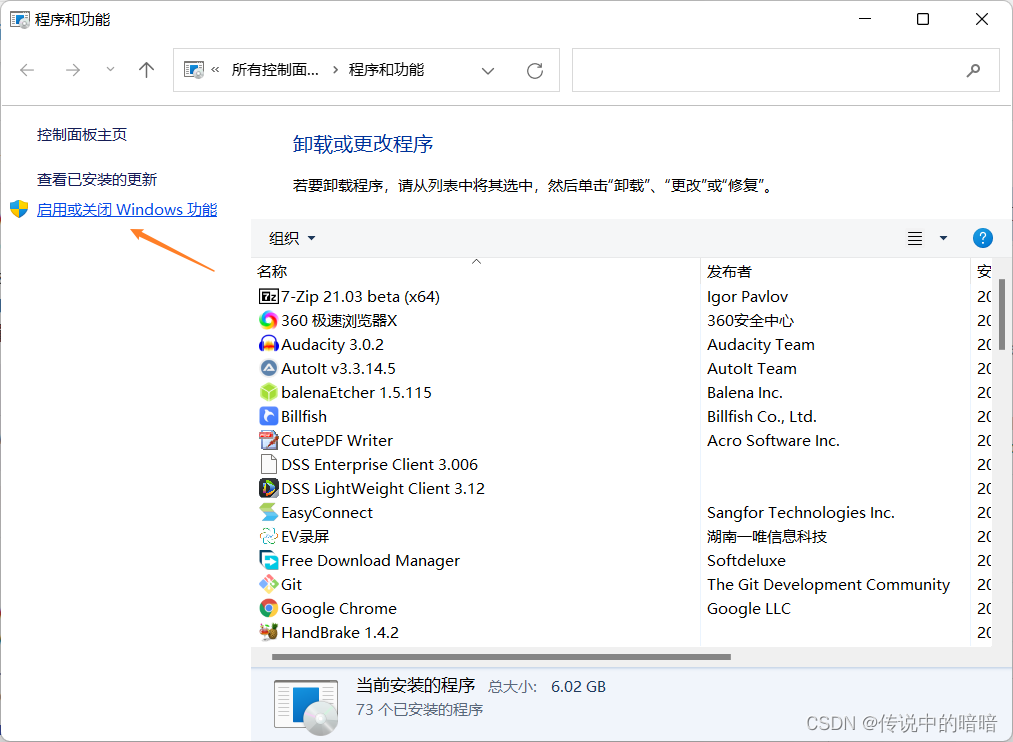Screen dimensions: 1013x742
Task: Click the DSS Enterprise Client blank icon
Action: tap(268, 464)
